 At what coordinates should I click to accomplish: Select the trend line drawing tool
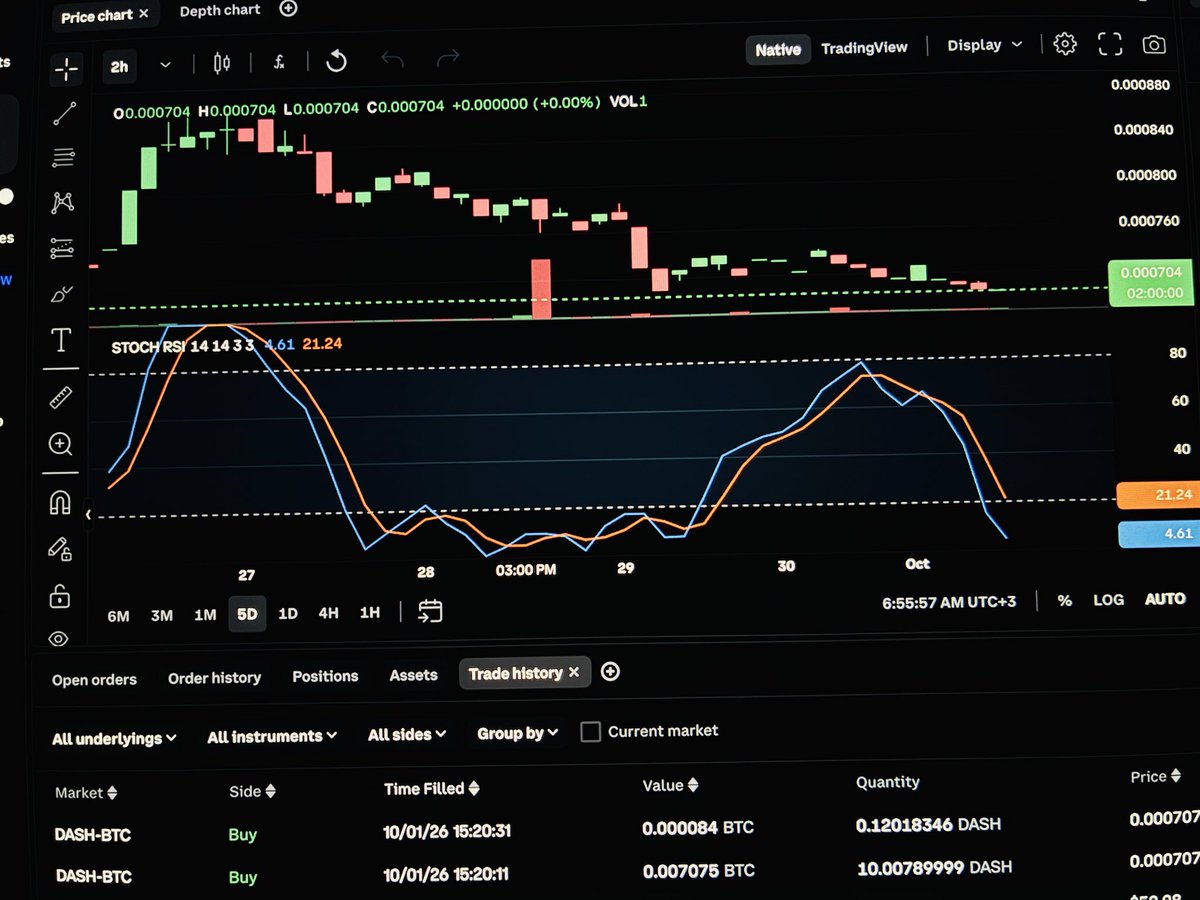(x=64, y=113)
